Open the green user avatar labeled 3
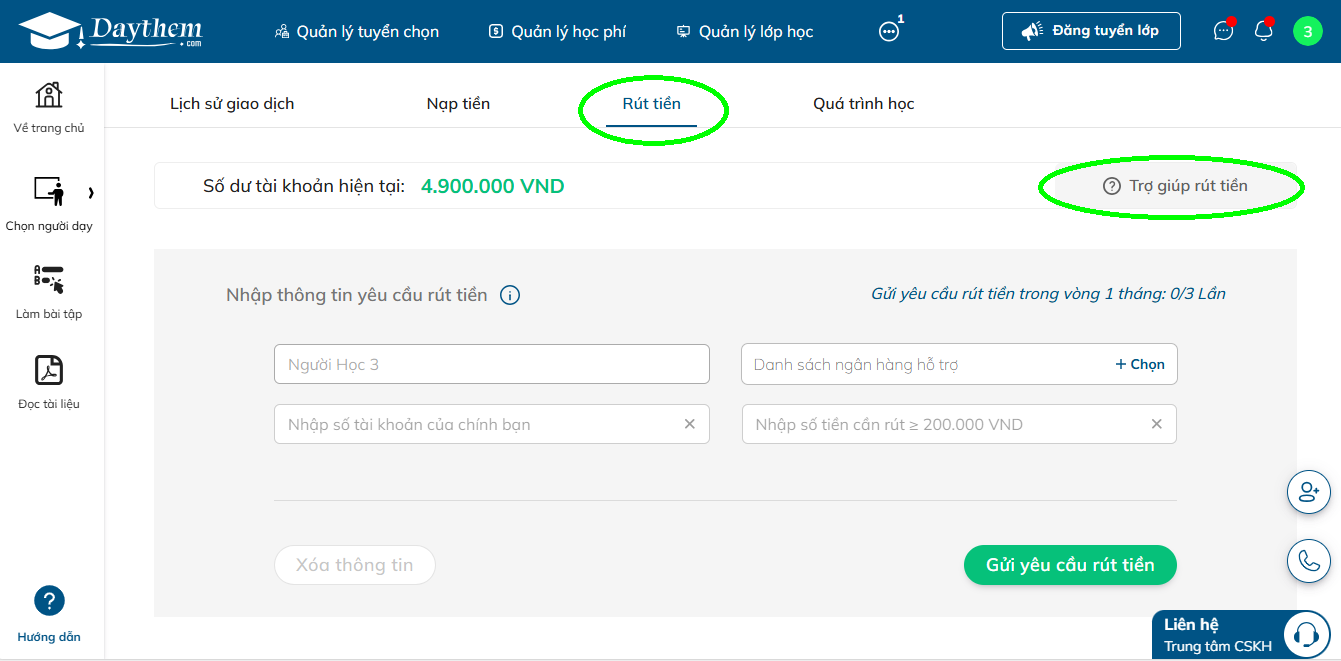This screenshot has width=1341, height=661. point(1307,31)
